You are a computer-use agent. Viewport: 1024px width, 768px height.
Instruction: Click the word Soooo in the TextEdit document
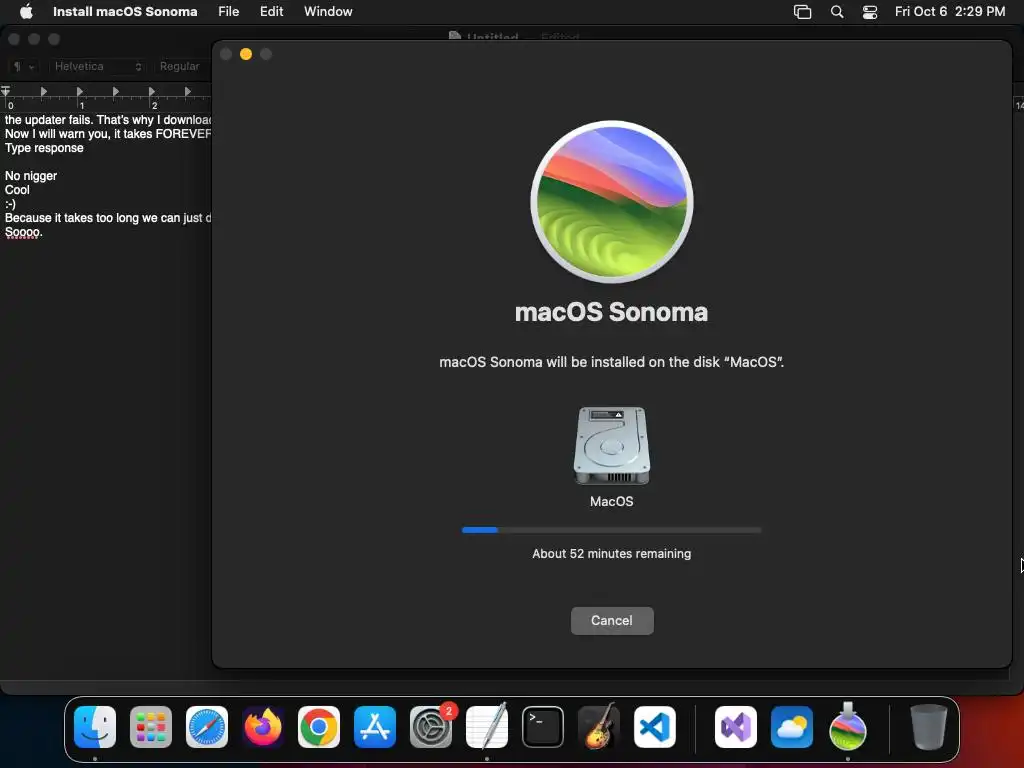23,232
